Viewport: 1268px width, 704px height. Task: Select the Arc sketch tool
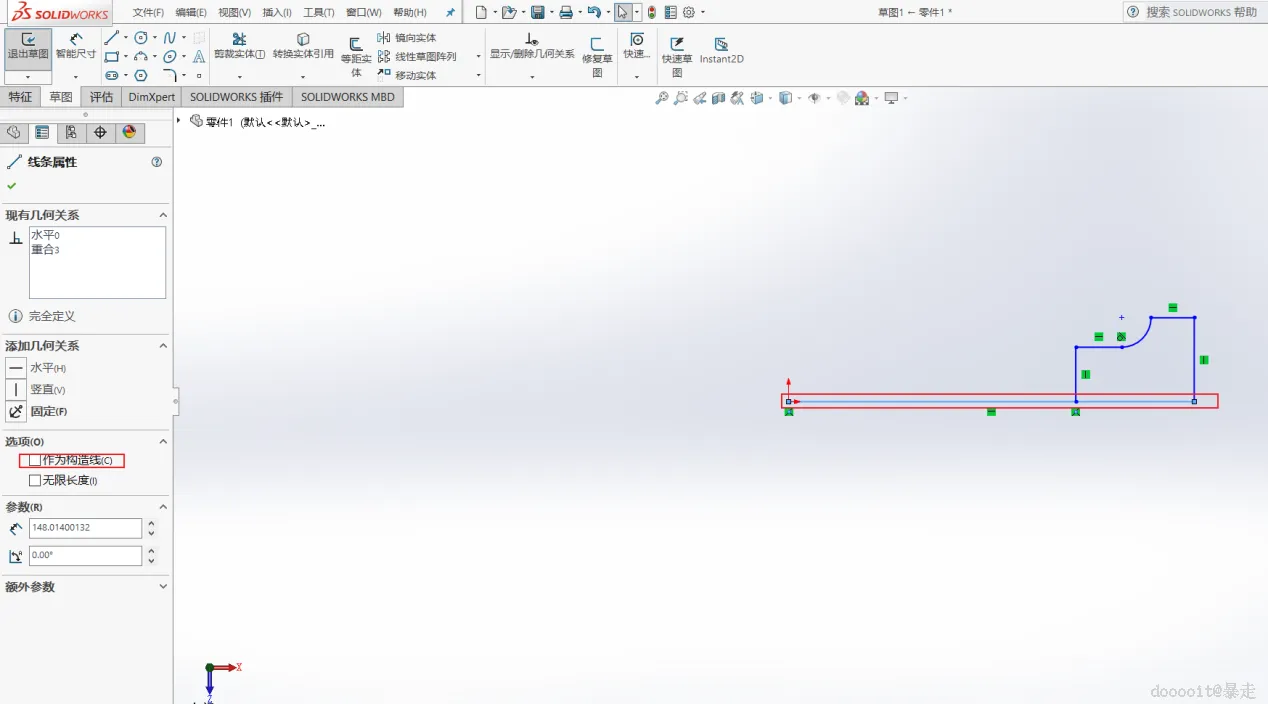tap(141, 57)
